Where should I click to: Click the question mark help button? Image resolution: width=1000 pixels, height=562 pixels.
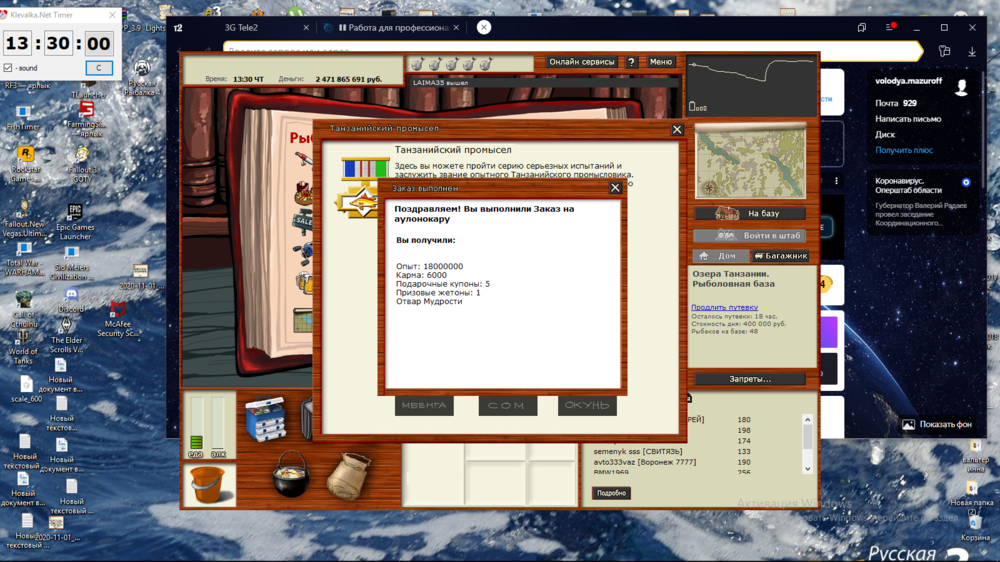632,62
